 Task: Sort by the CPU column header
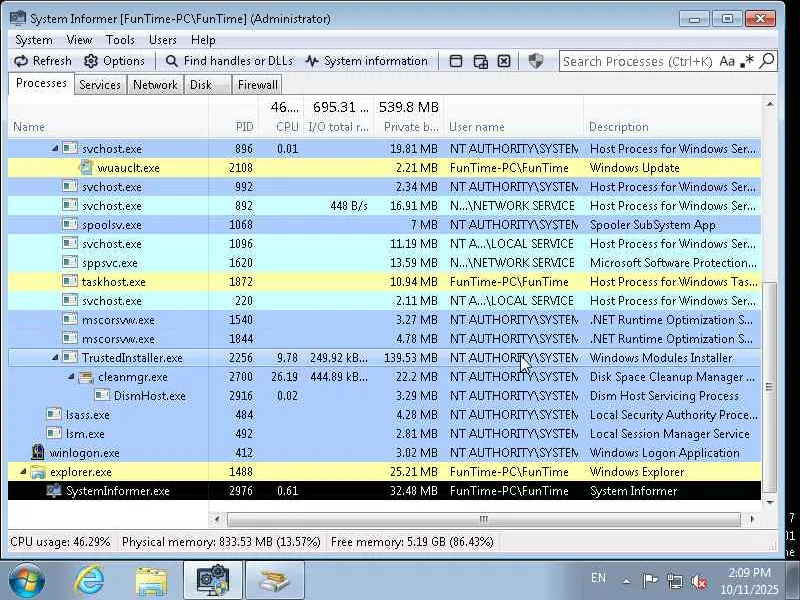(x=281, y=127)
